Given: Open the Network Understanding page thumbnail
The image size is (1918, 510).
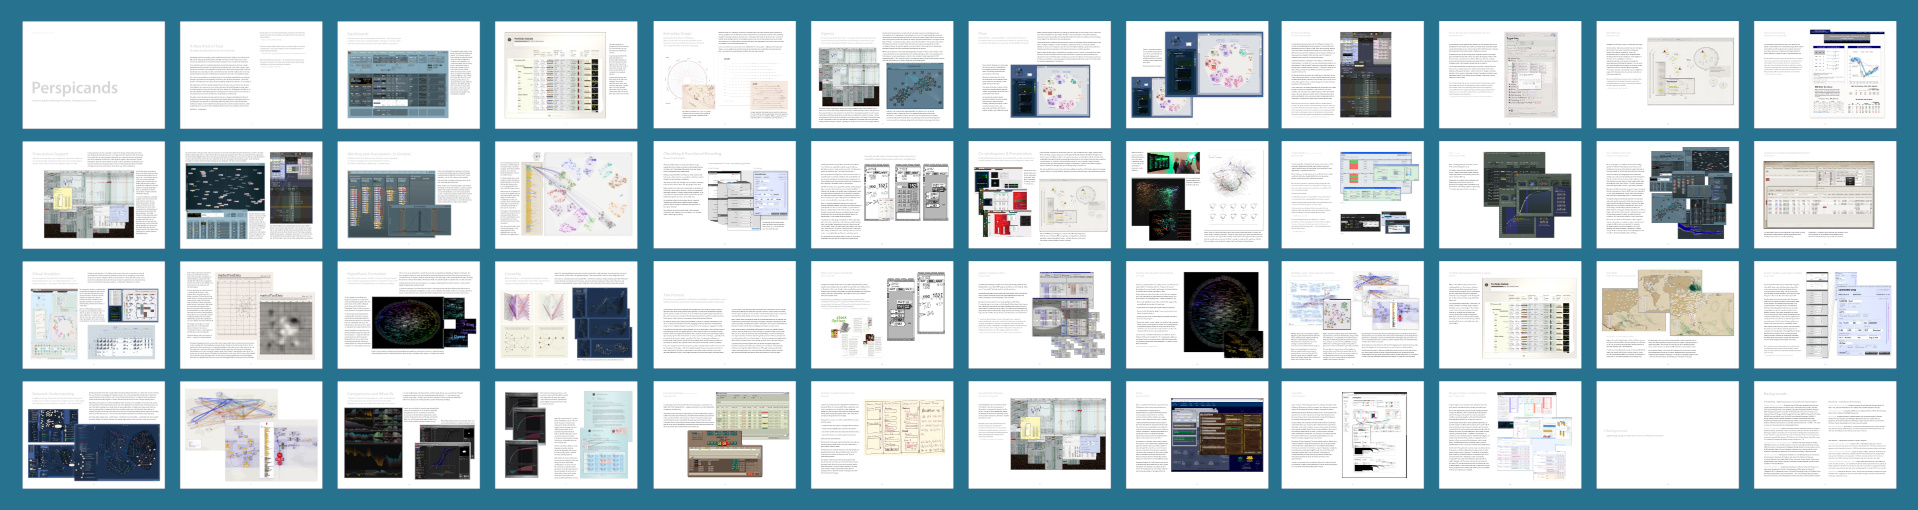Looking at the screenshot, I should pos(94,435).
